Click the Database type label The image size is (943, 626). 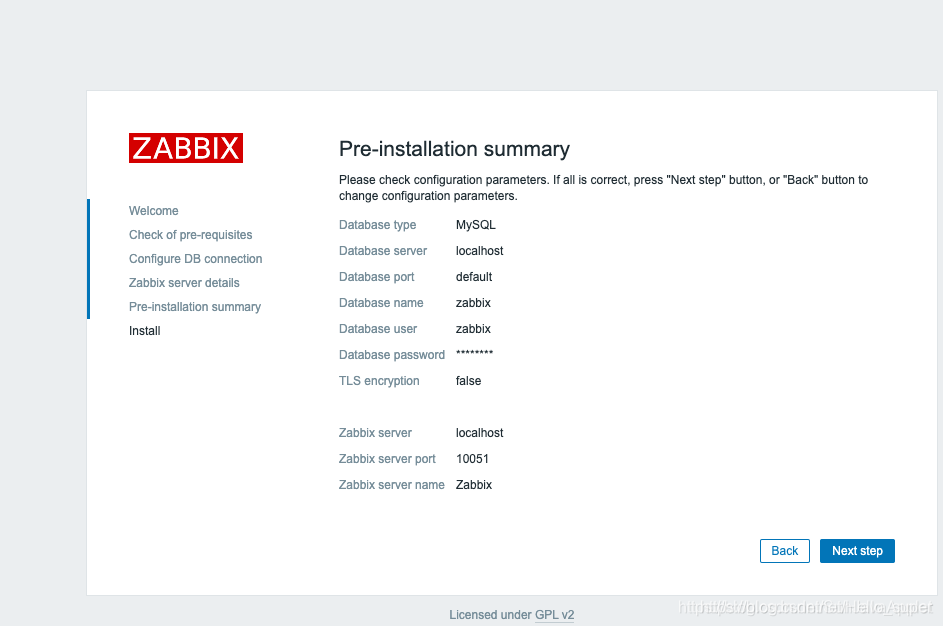pos(377,225)
